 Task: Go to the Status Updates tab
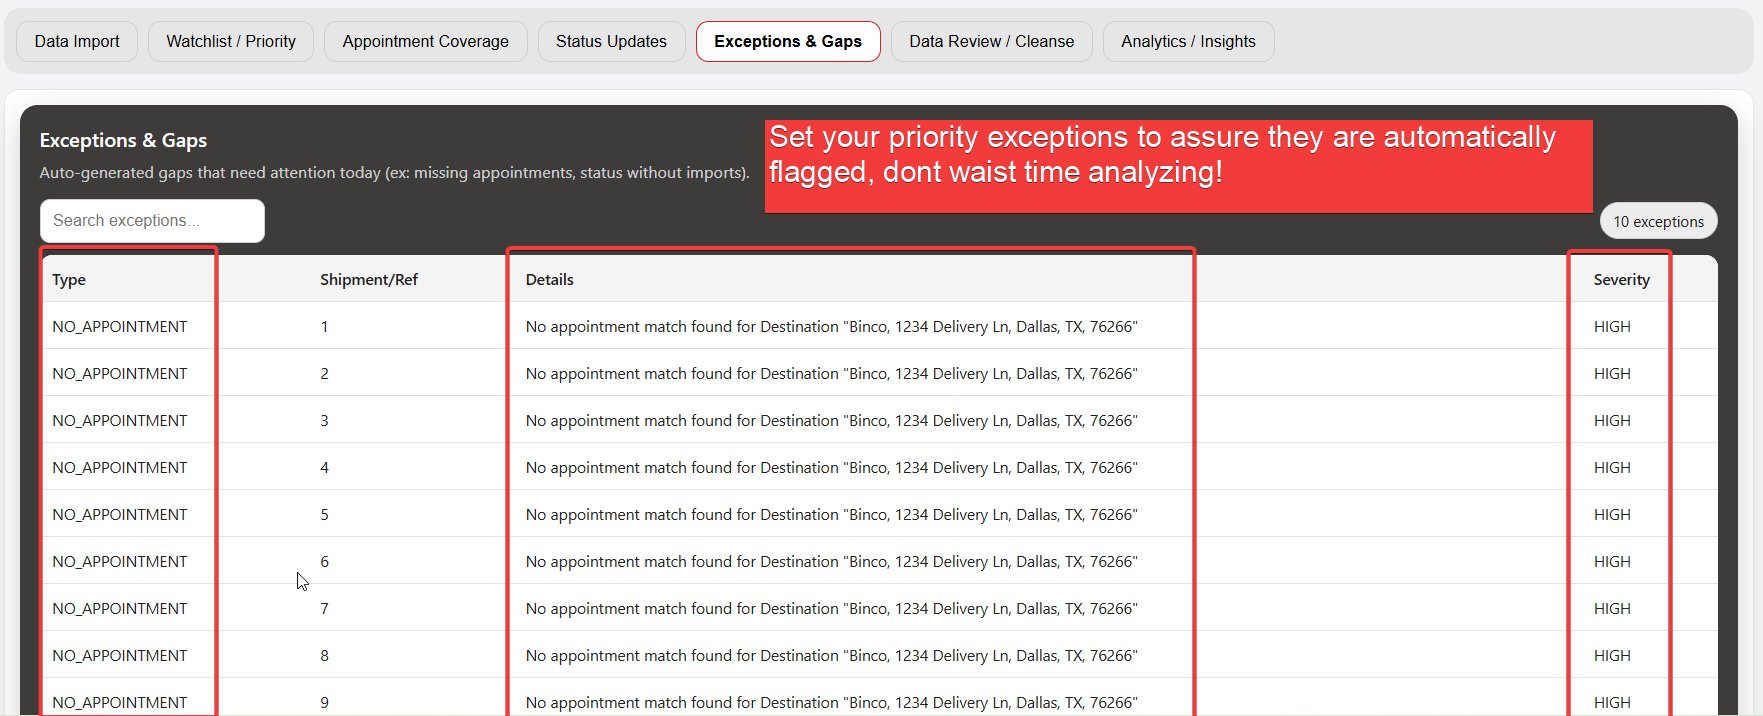pos(611,41)
